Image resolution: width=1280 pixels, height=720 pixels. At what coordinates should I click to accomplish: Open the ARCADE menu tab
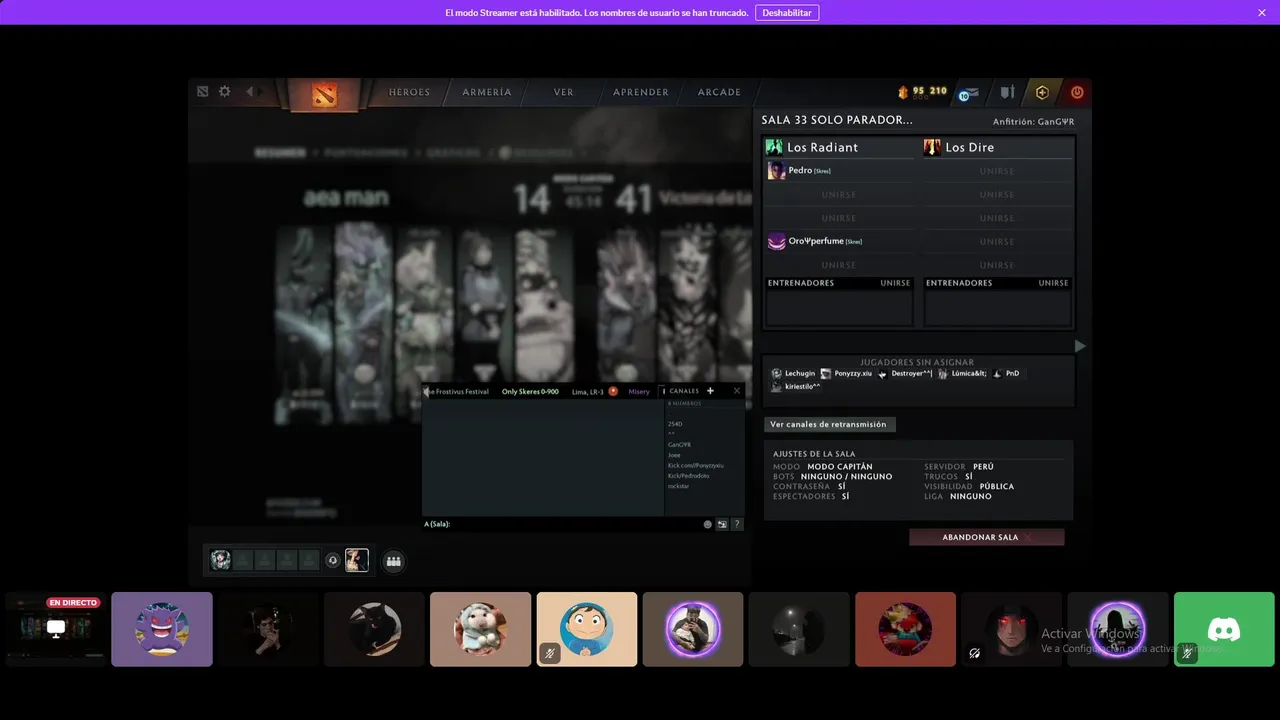[x=719, y=92]
